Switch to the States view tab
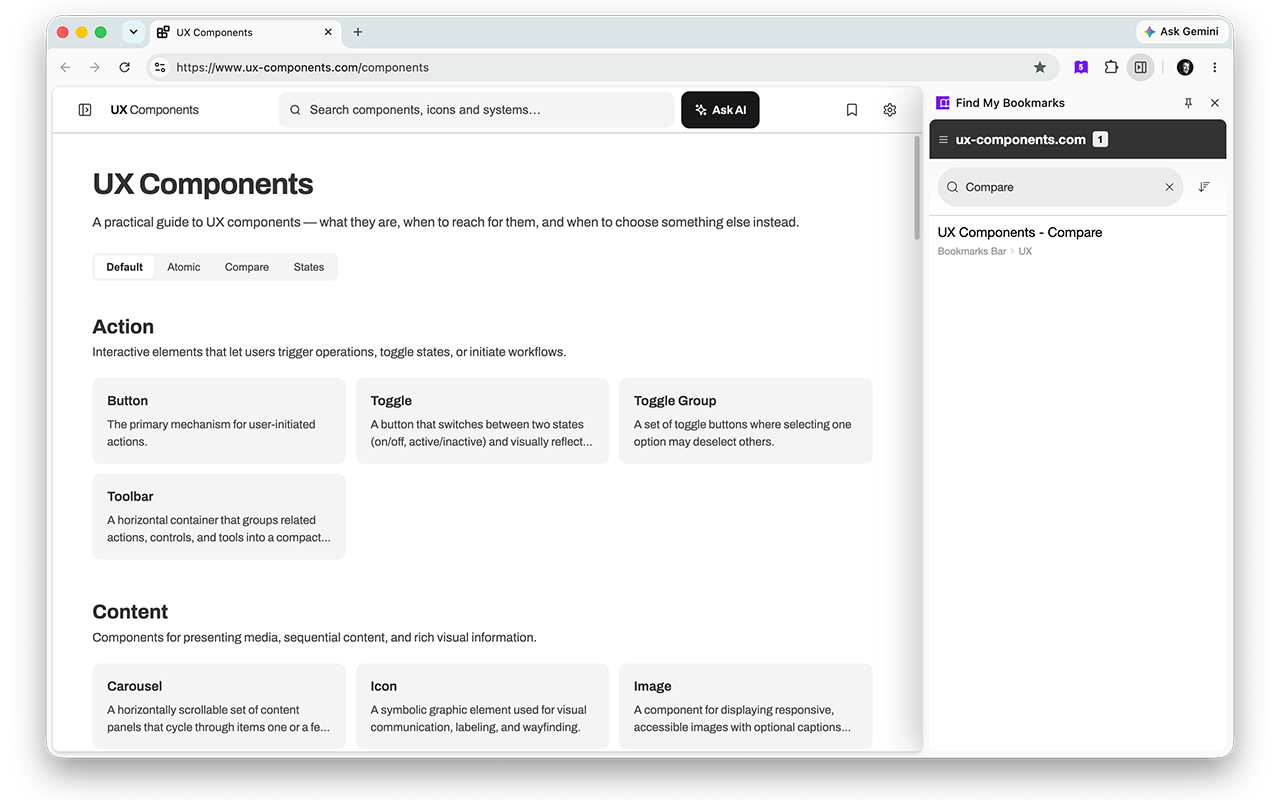This screenshot has height=800, width=1280. click(309, 267)
